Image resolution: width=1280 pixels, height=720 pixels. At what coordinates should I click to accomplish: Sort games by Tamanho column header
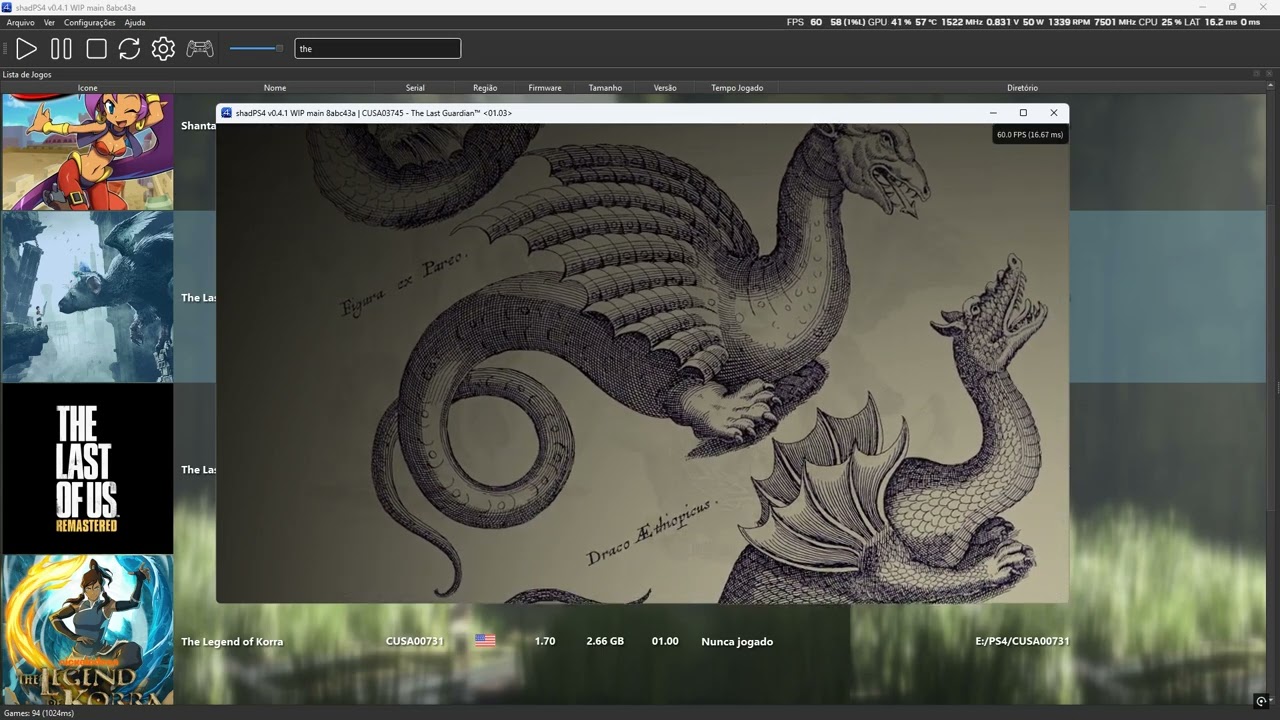(x=605, y=88)
